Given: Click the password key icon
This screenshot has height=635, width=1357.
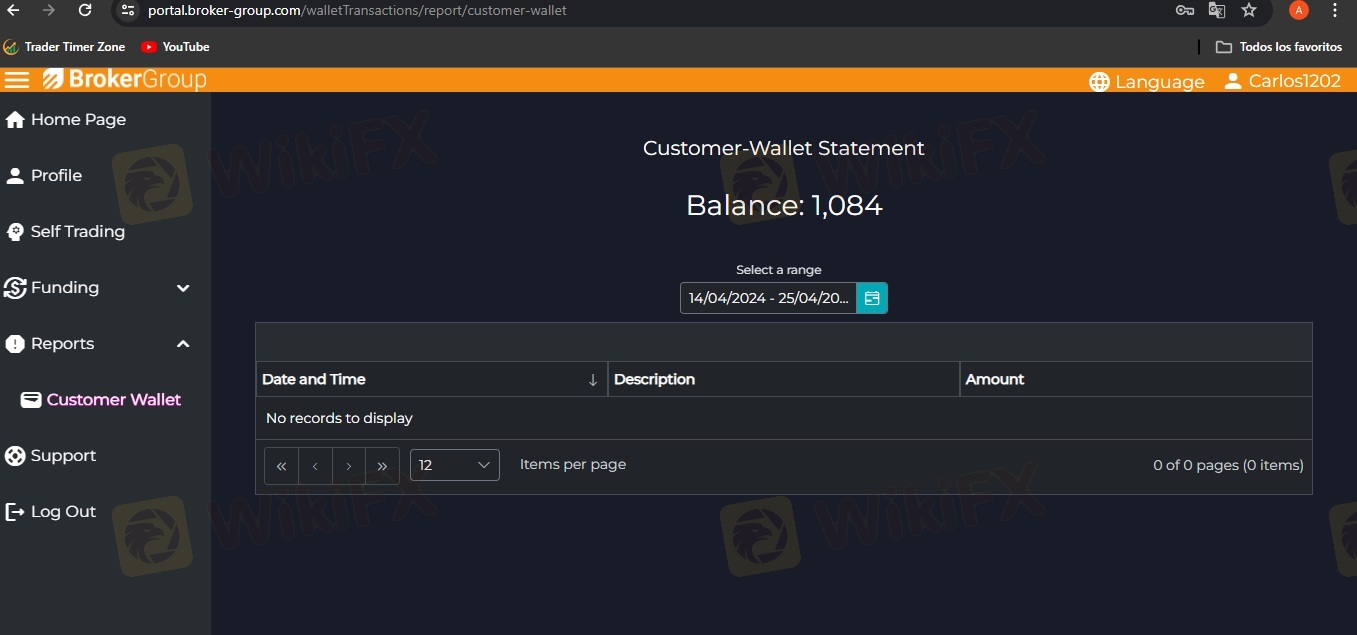Looking at the screenshot, I should click(x=1185, y=11).
